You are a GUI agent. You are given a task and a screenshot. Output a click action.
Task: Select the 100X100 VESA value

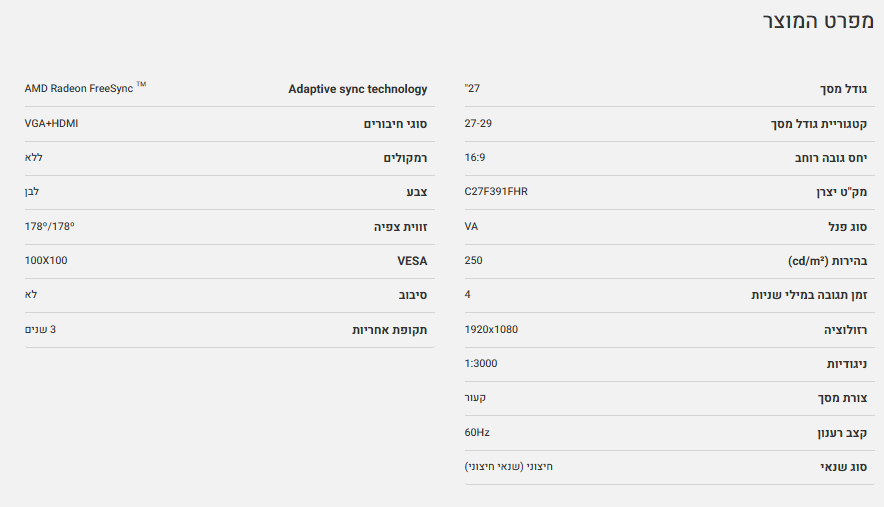pos(46,260)
